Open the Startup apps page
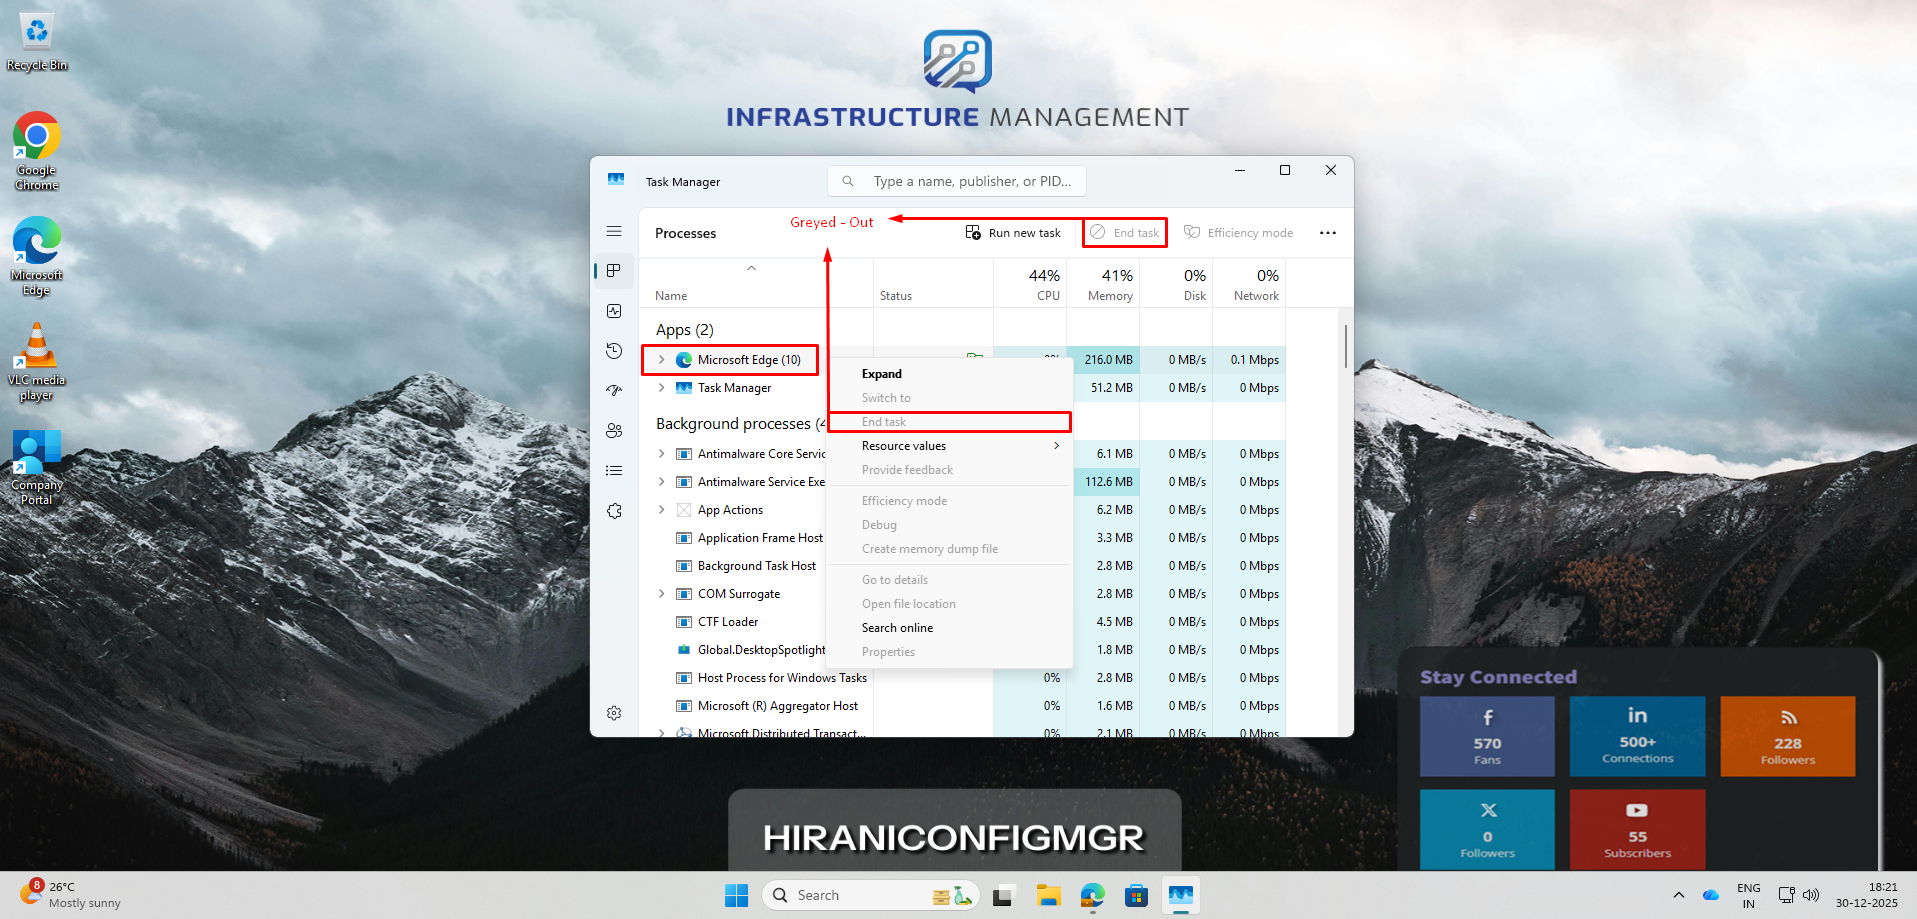This screenshot has height=919, width=1917. 614,390
